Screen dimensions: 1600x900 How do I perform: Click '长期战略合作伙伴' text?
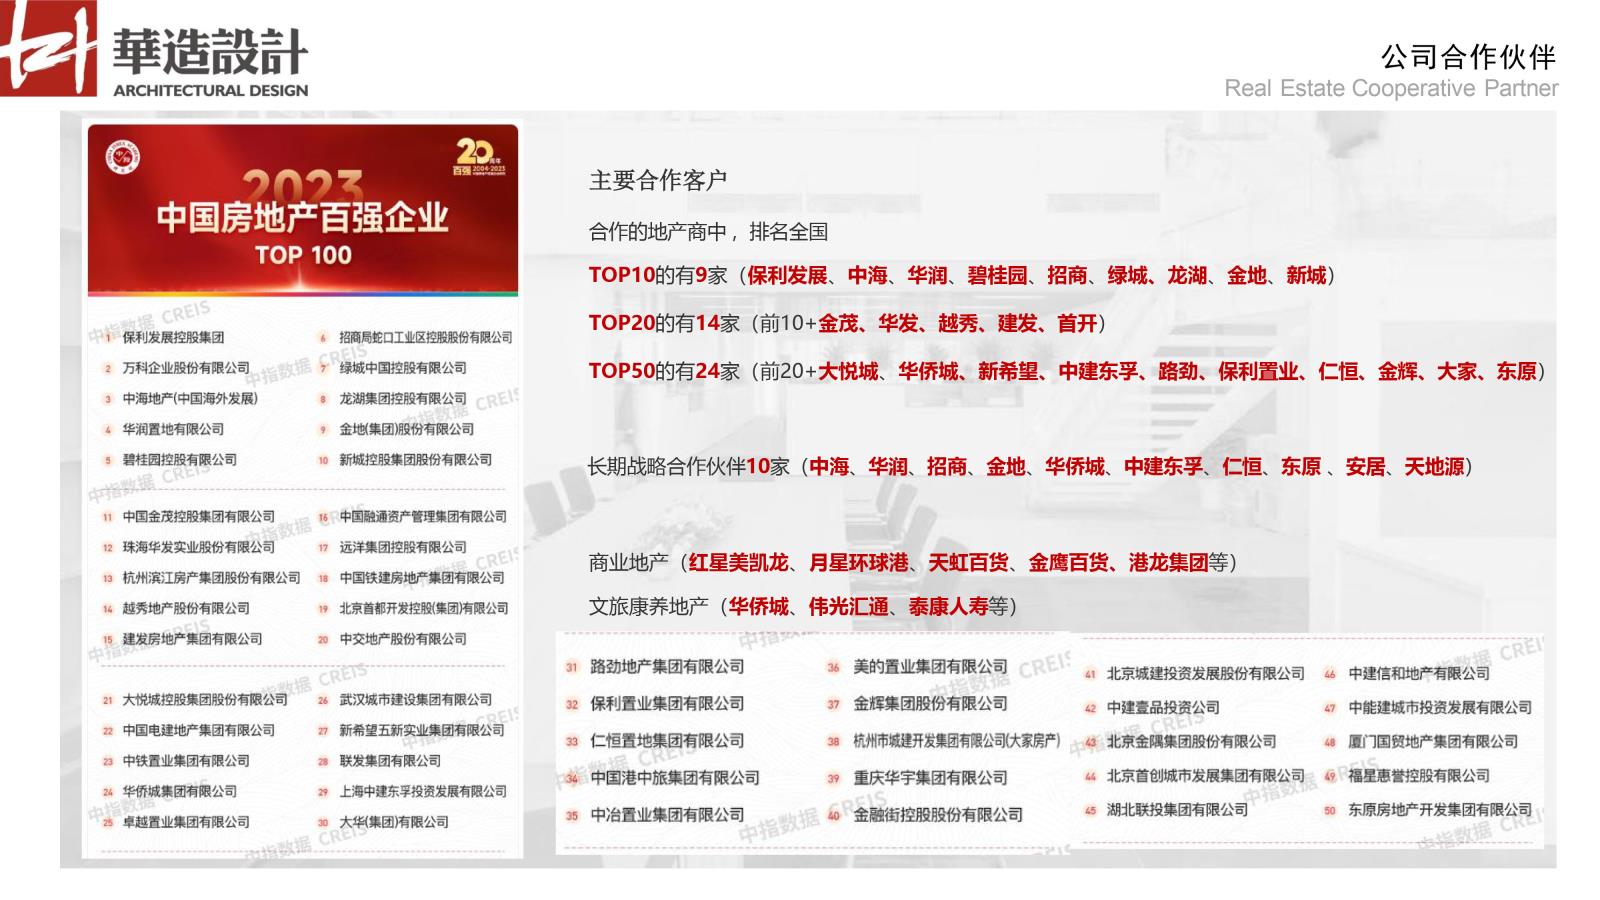point(666,466)
